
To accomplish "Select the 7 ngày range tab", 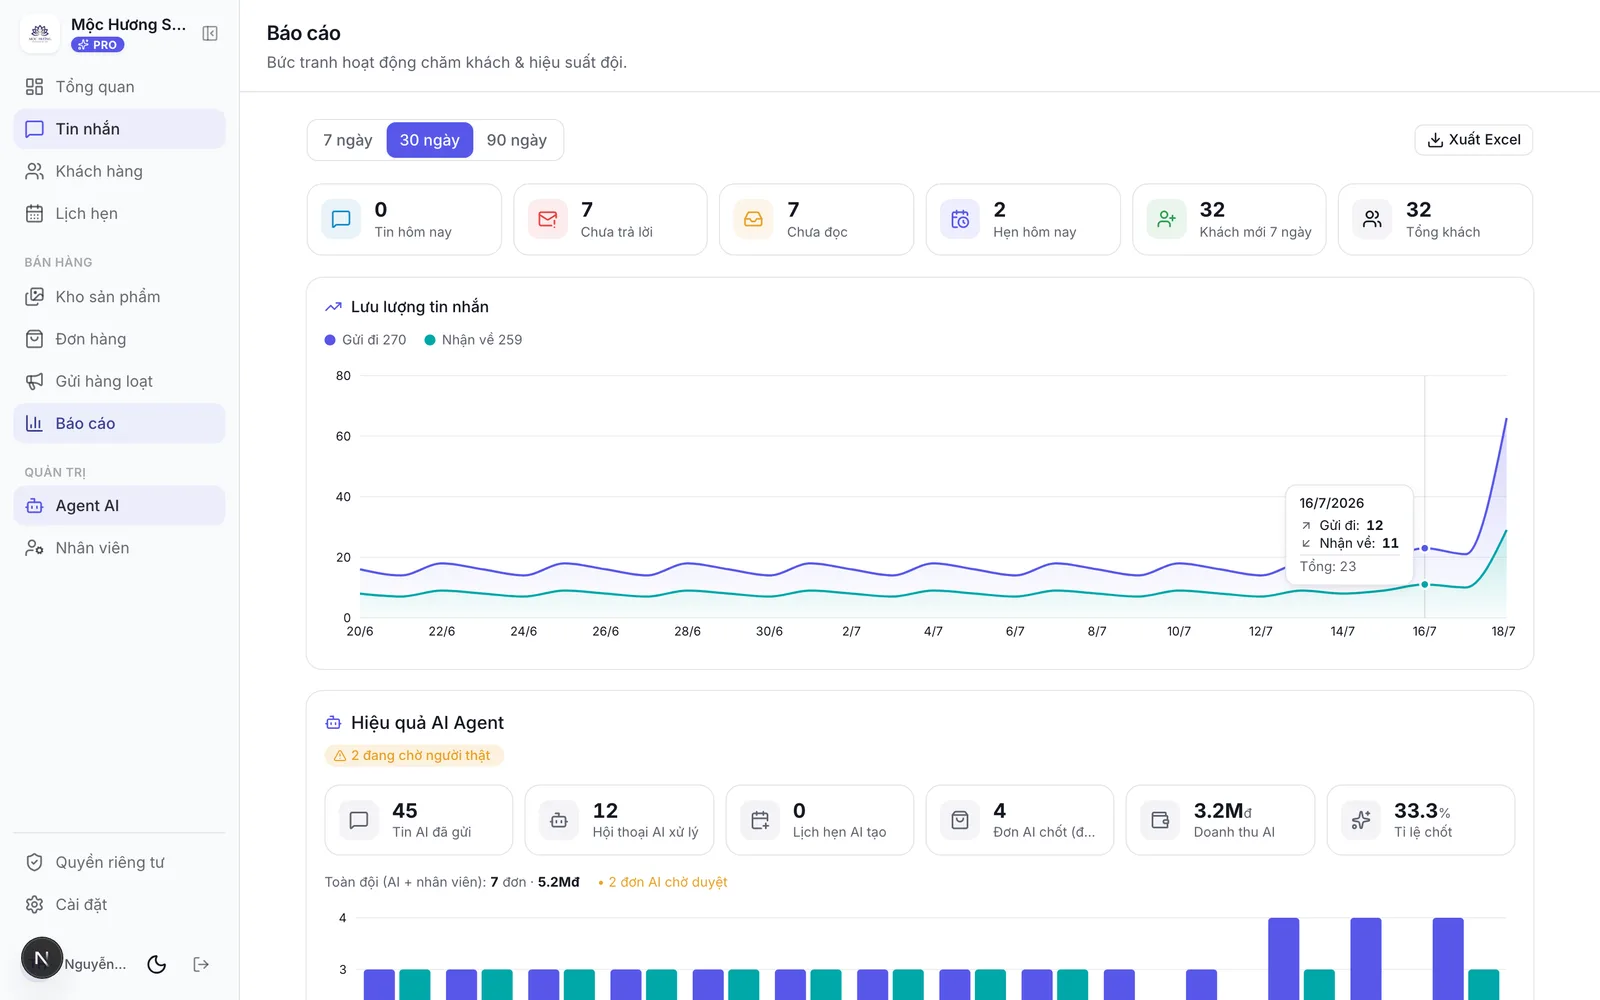I will (348, 140).
